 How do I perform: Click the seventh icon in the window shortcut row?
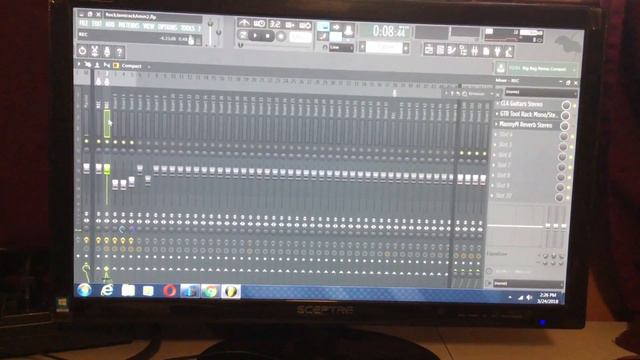498,51
